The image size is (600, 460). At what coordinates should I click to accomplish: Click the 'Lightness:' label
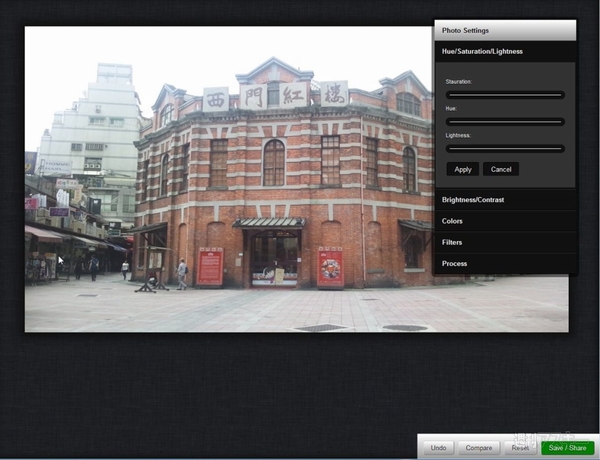point(458,135)
